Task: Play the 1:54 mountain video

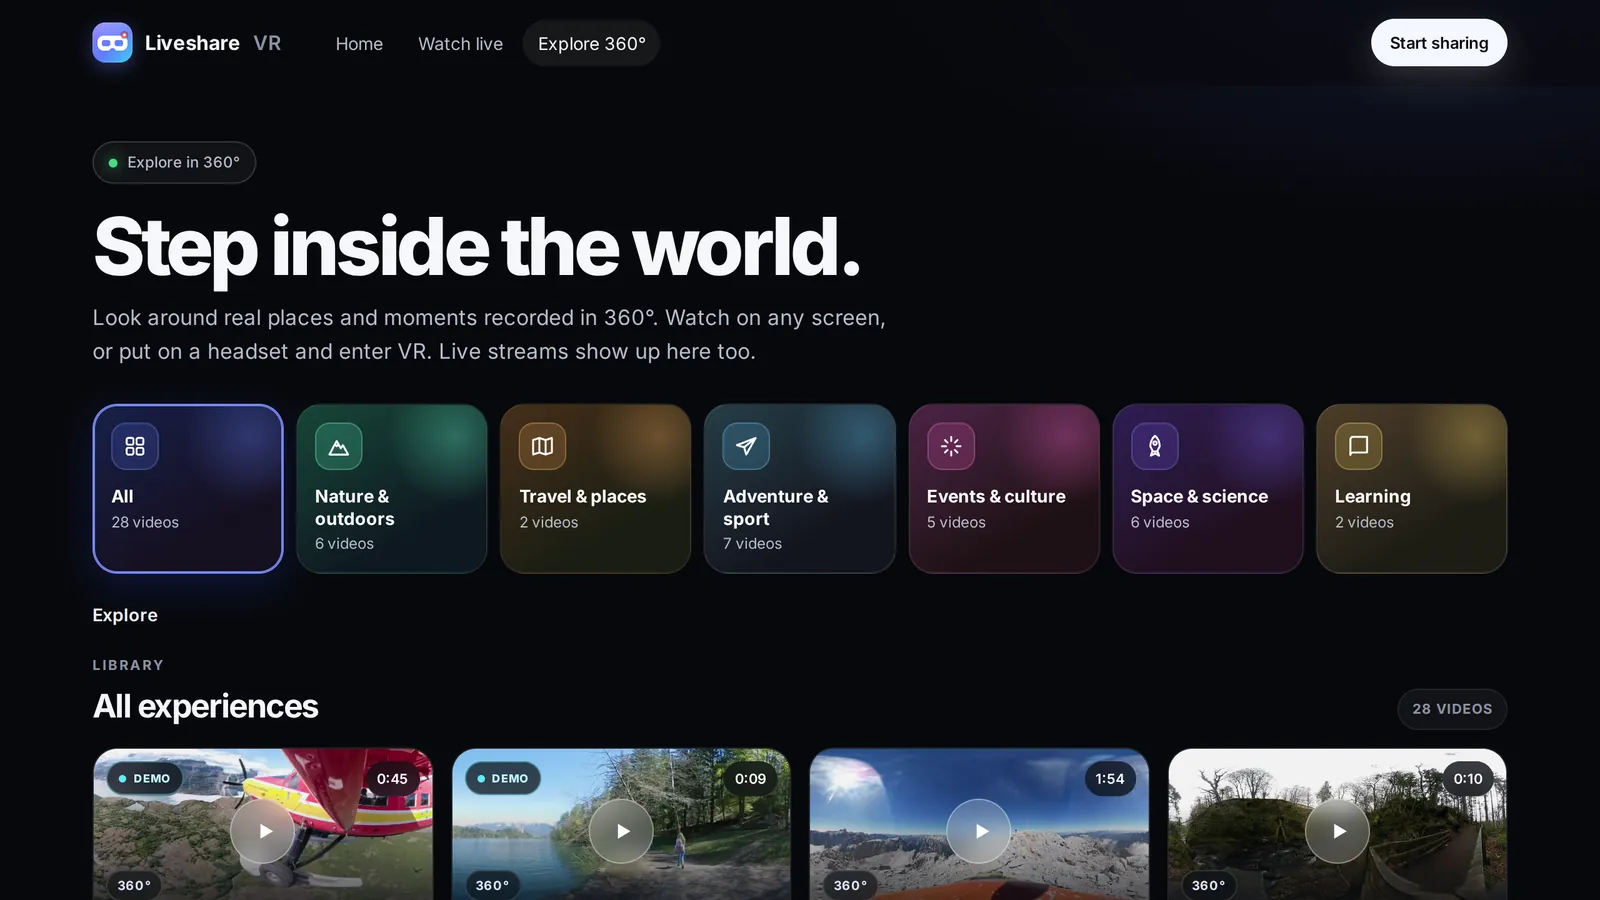Action: (x=979, y=831)
